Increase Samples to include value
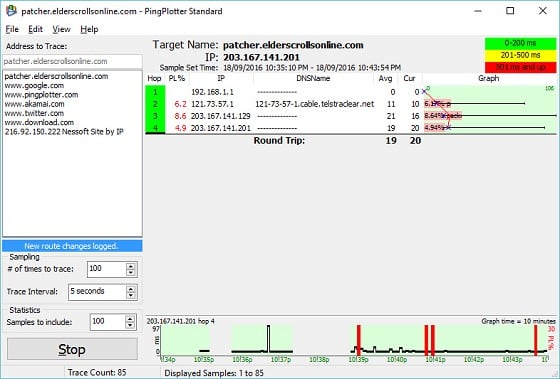This screenshot has width=560, height=379. click(130, 319)
